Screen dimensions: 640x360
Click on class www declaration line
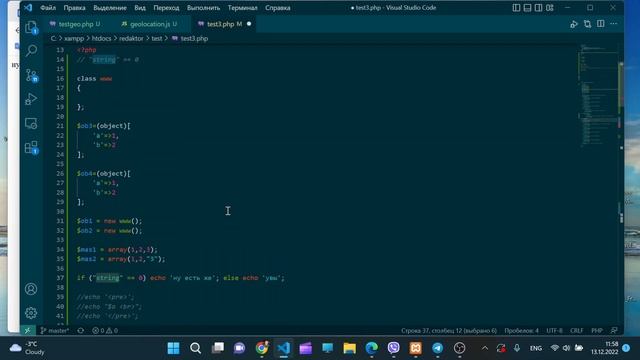(x=94, y=78)
